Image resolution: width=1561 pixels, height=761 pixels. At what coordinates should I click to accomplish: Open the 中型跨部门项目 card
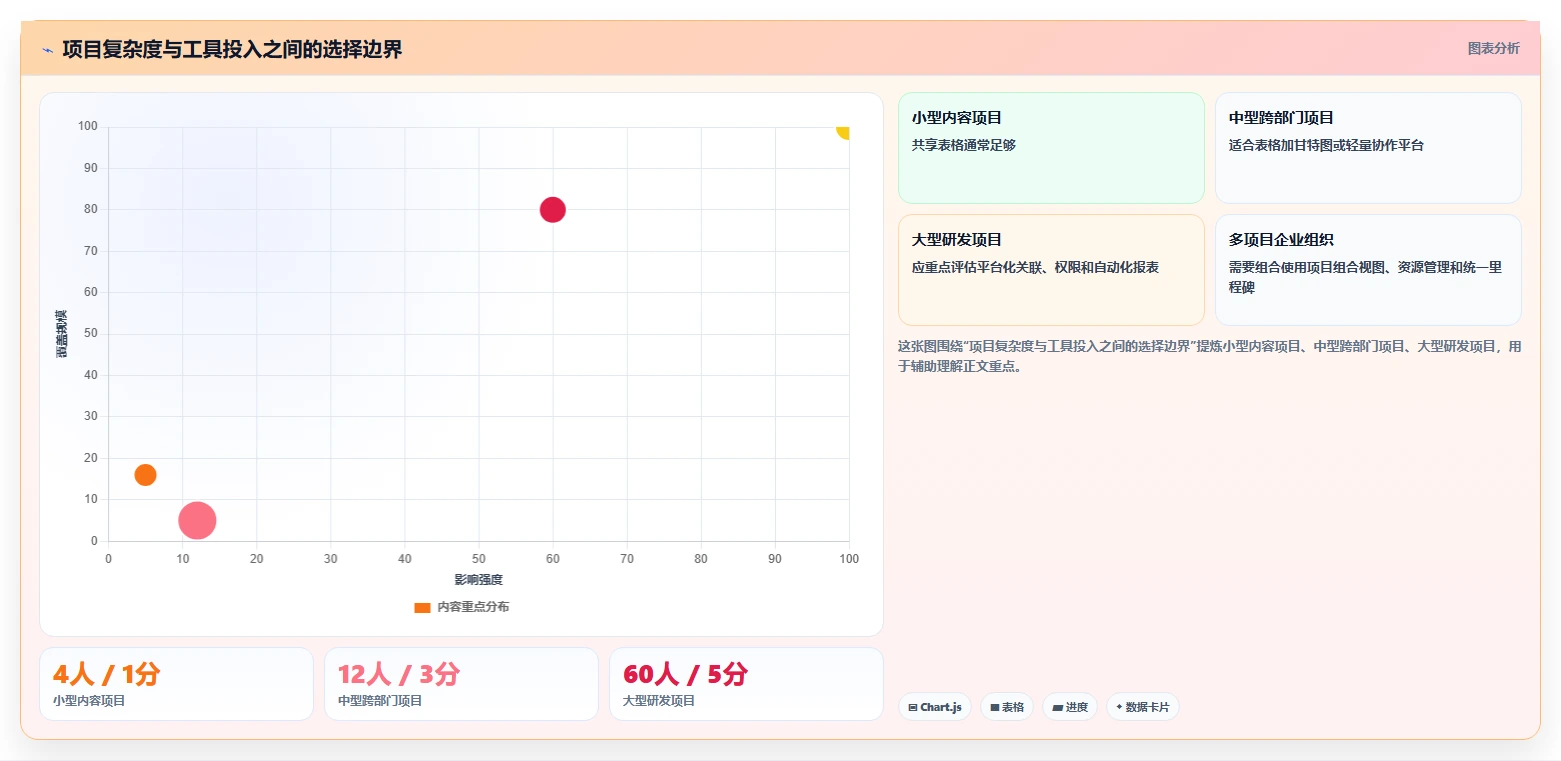coord(1368,148)
